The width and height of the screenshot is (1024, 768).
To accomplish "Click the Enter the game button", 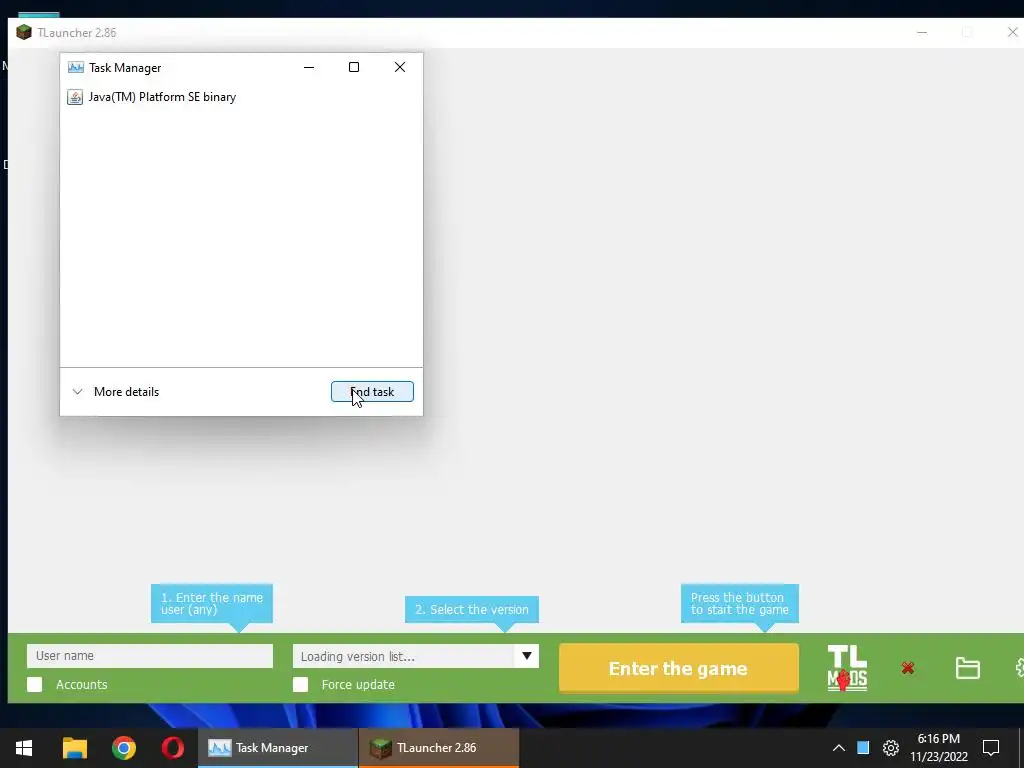I will coord(679,668).
